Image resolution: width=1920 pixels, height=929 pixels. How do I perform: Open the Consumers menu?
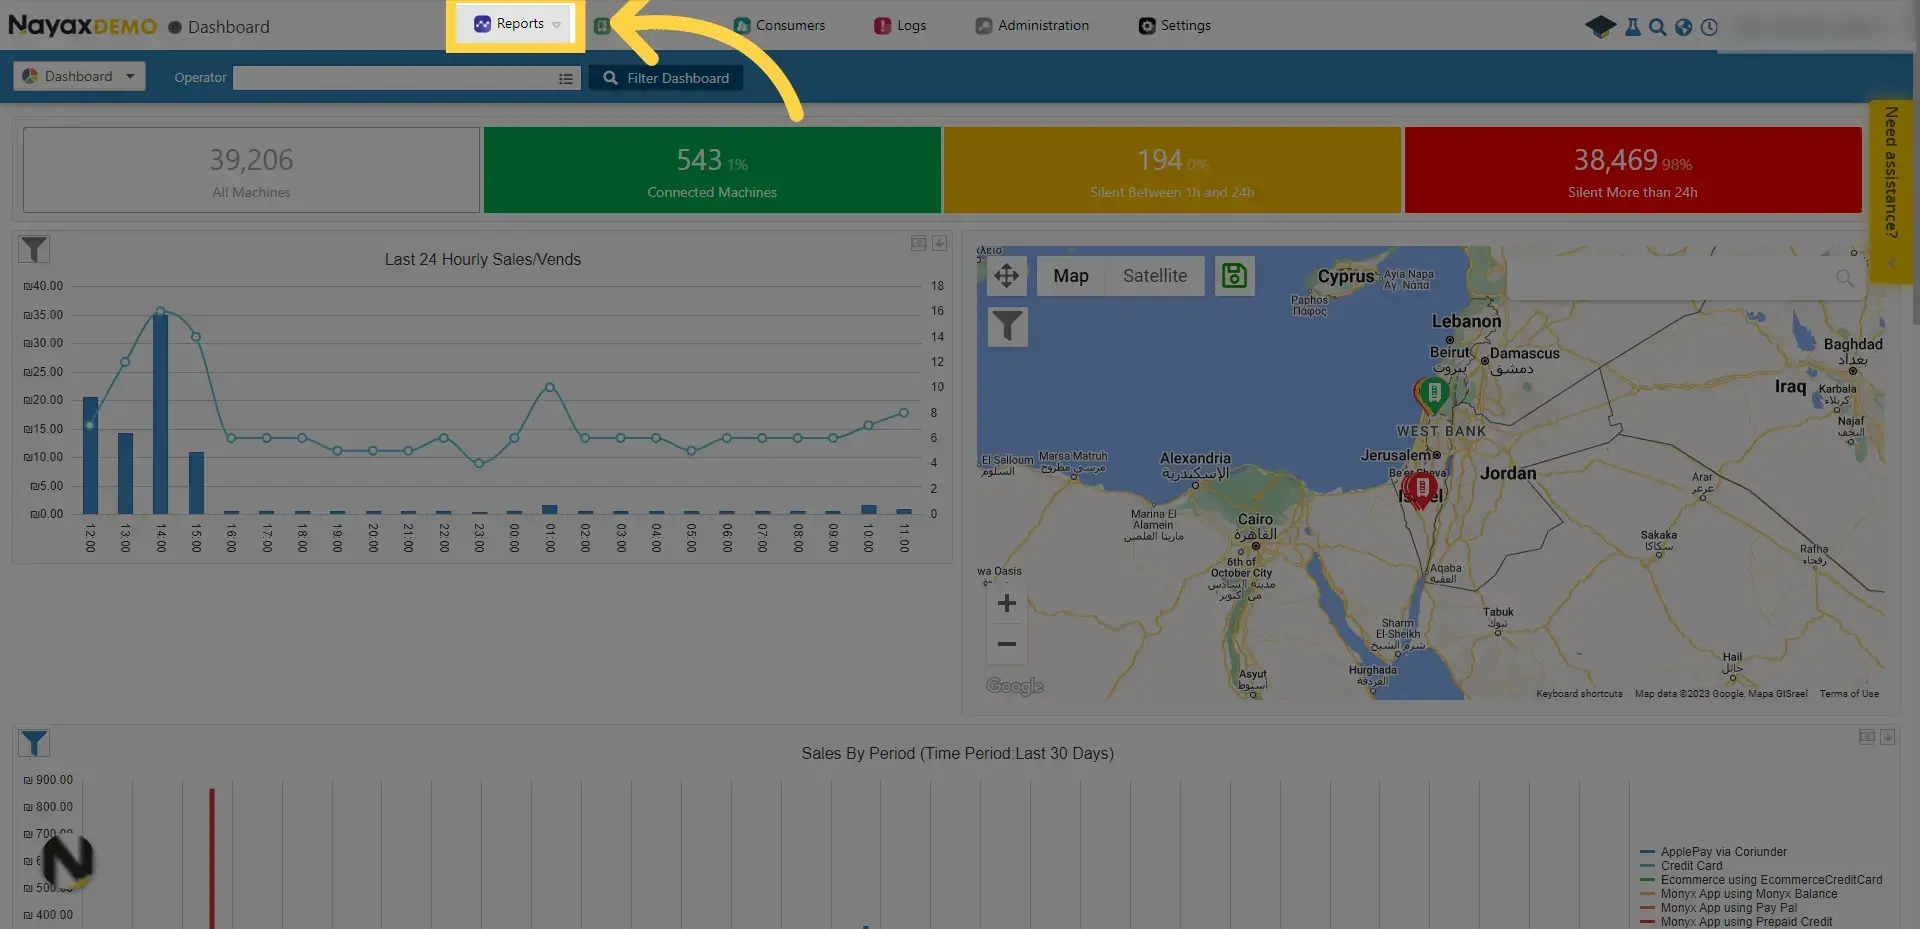pyautogui.click(x=779, y=25)
